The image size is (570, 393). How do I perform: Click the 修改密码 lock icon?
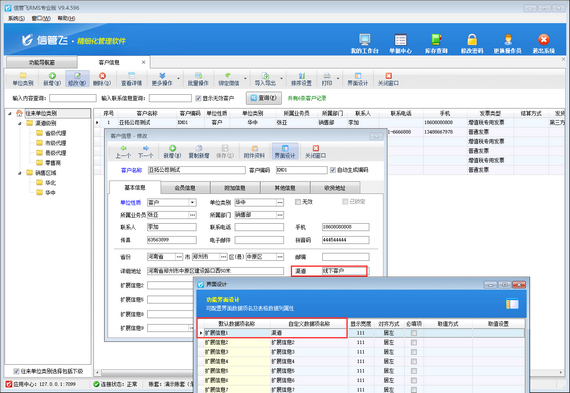[x=472, y=40]
